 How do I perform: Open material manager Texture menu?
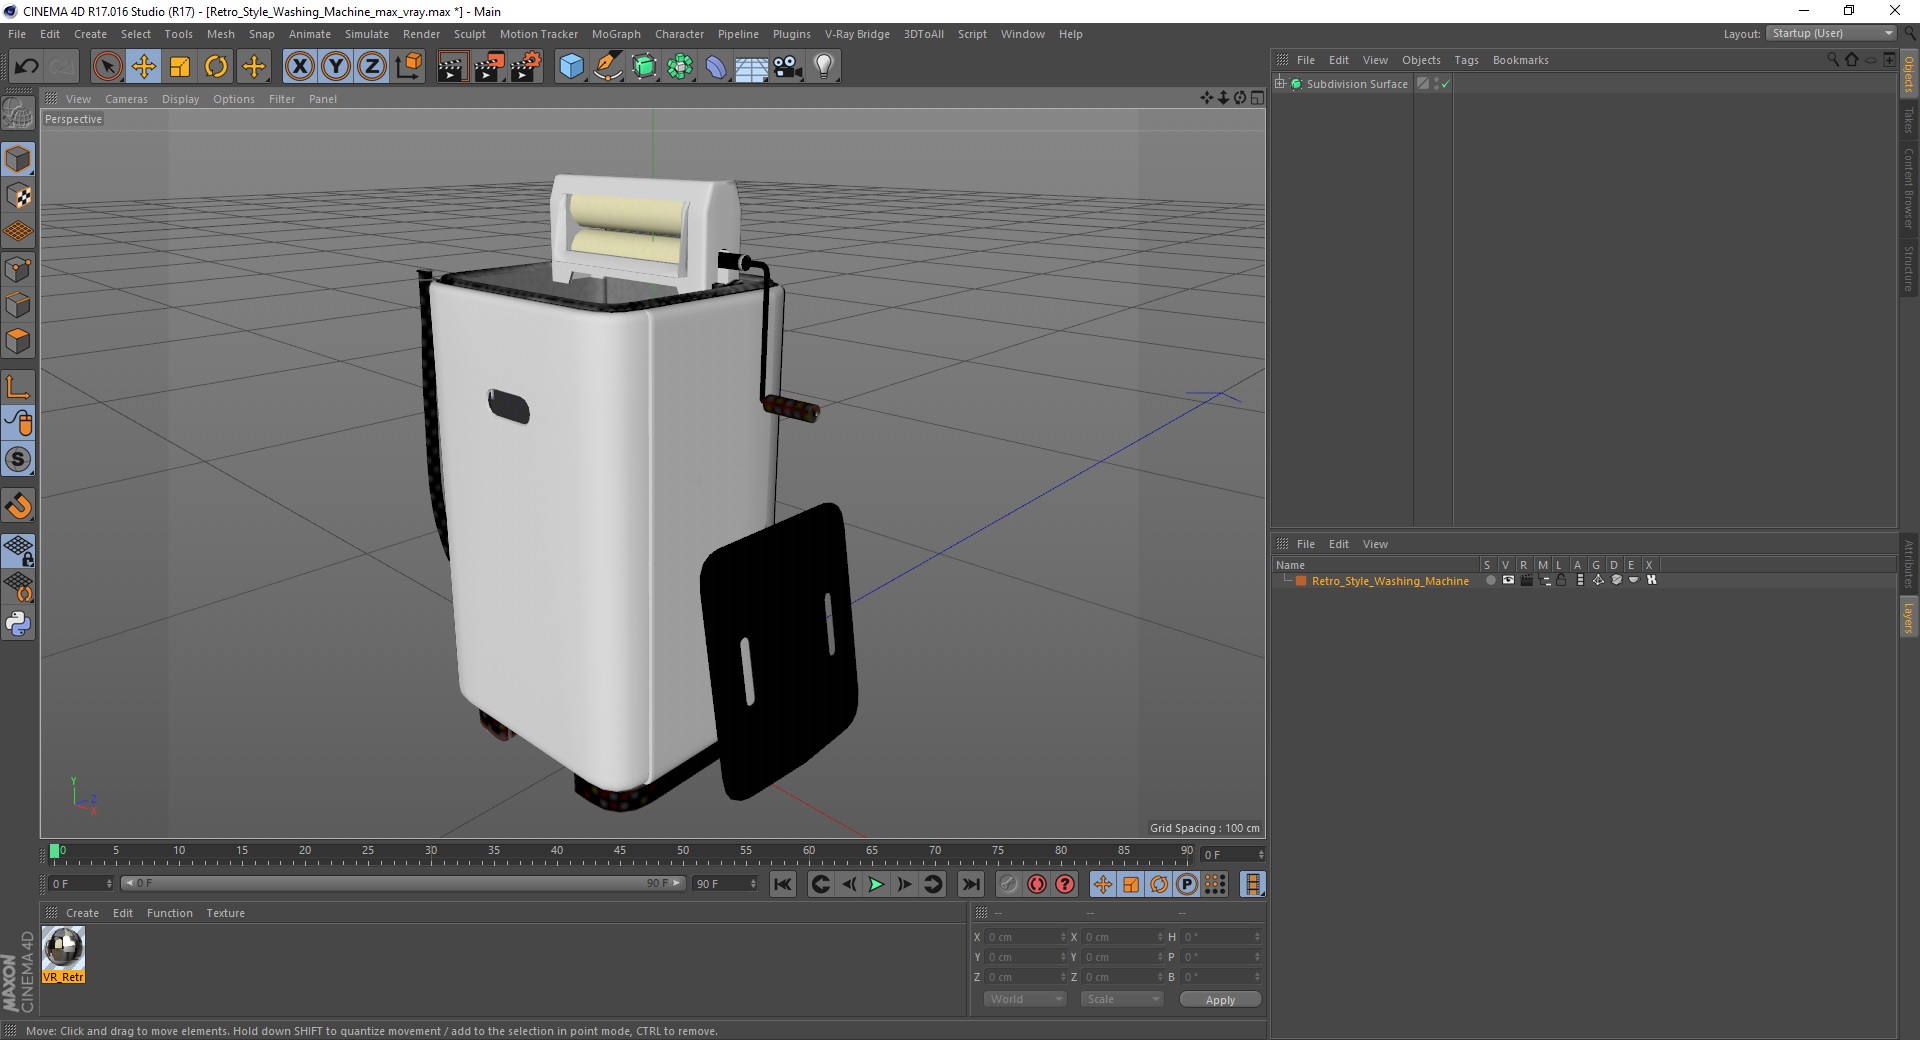[225, 913]
